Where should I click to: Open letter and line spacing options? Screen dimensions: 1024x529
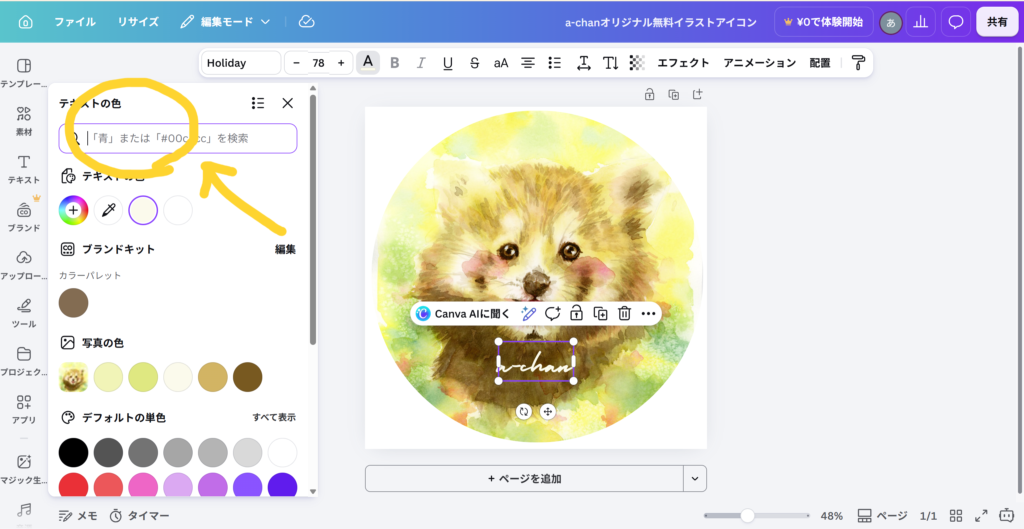(x=584, y=63)
